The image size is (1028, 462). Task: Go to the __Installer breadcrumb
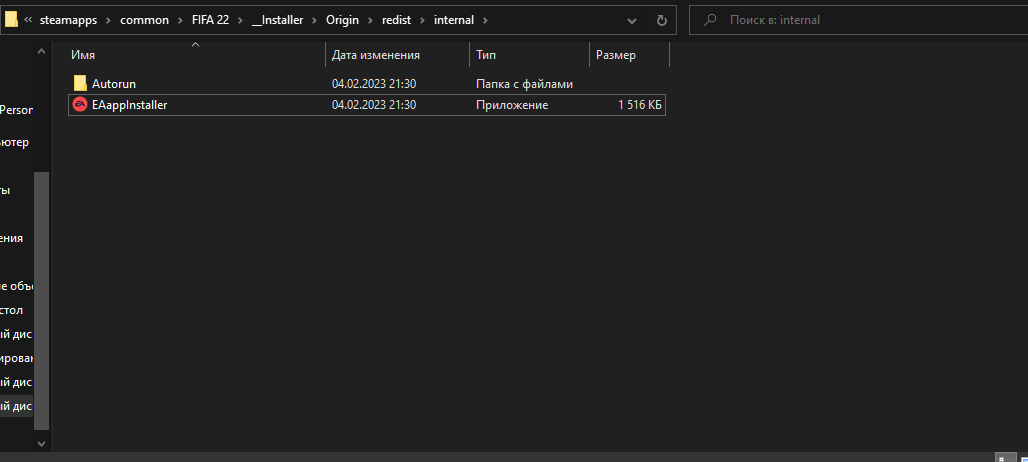tap(277, 20)
